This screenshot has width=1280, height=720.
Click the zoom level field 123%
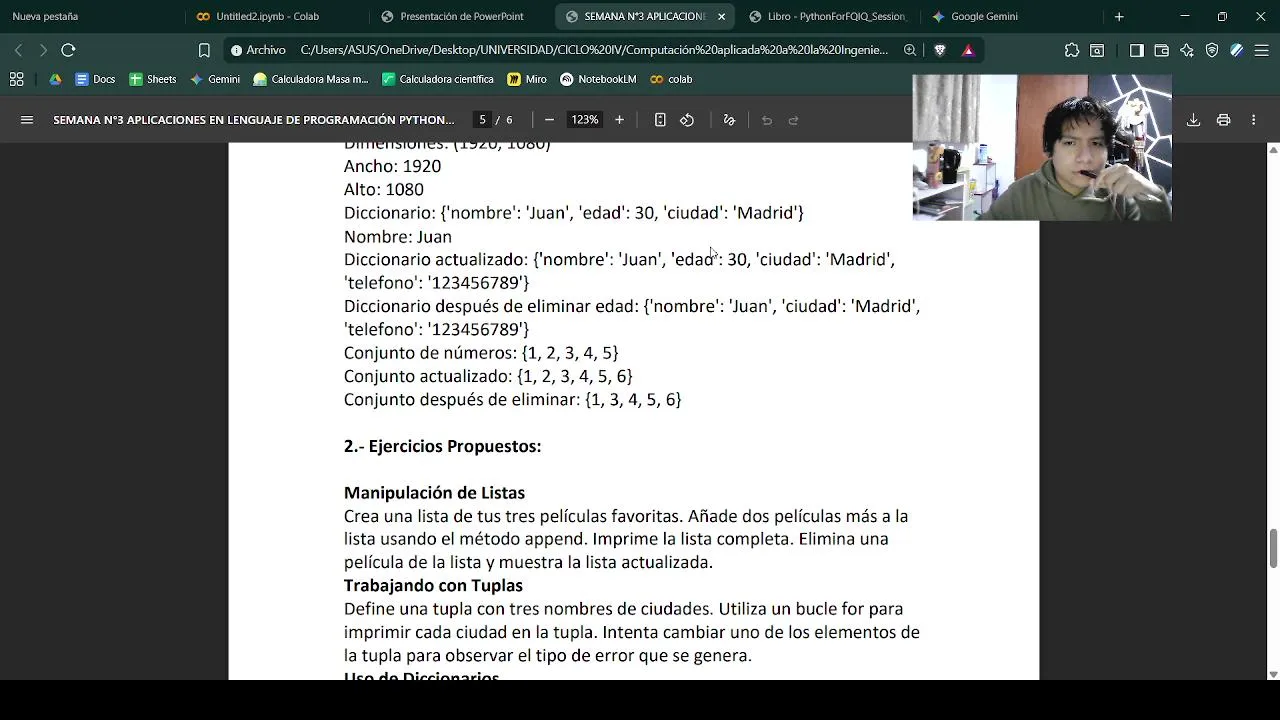pos(584,120)
